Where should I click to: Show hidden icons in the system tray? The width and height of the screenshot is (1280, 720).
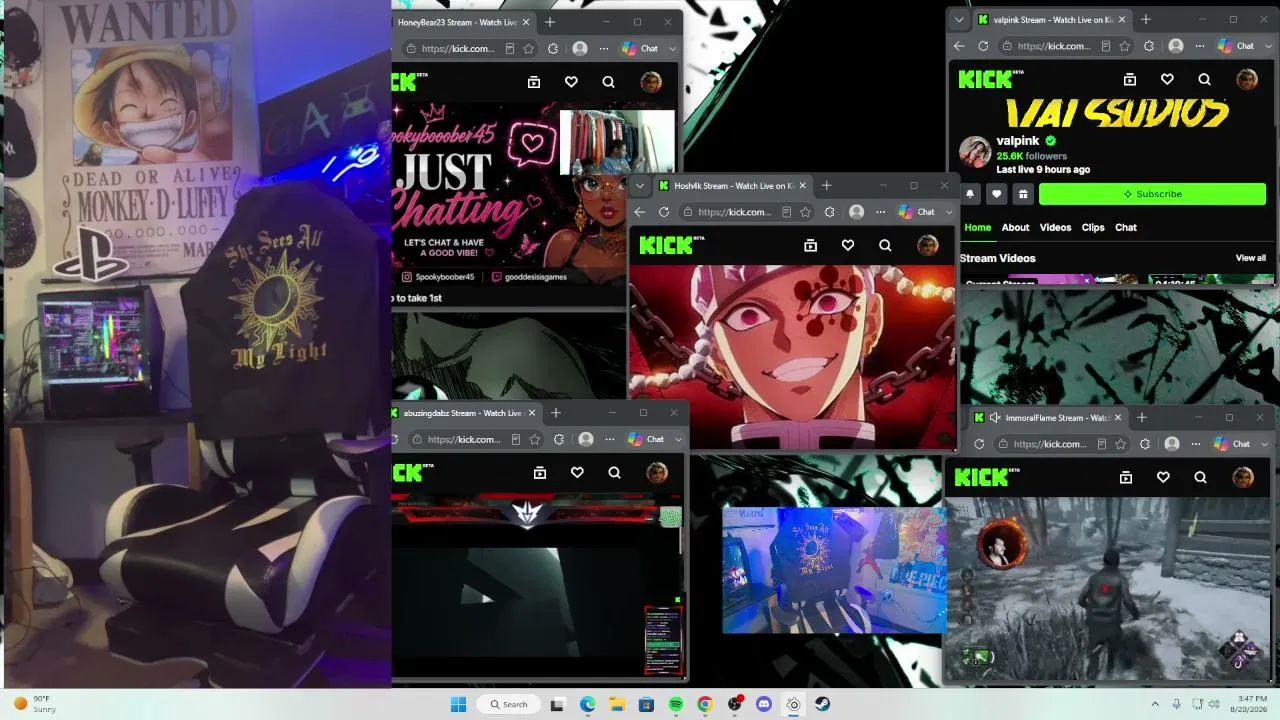[1155, 704]
